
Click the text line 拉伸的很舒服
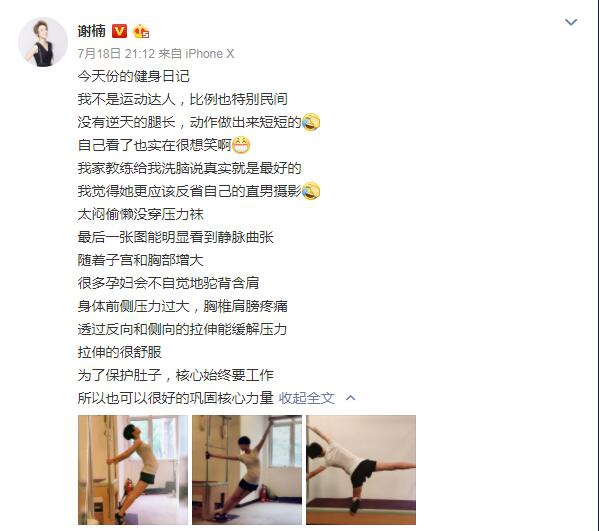tap(120, 352)
